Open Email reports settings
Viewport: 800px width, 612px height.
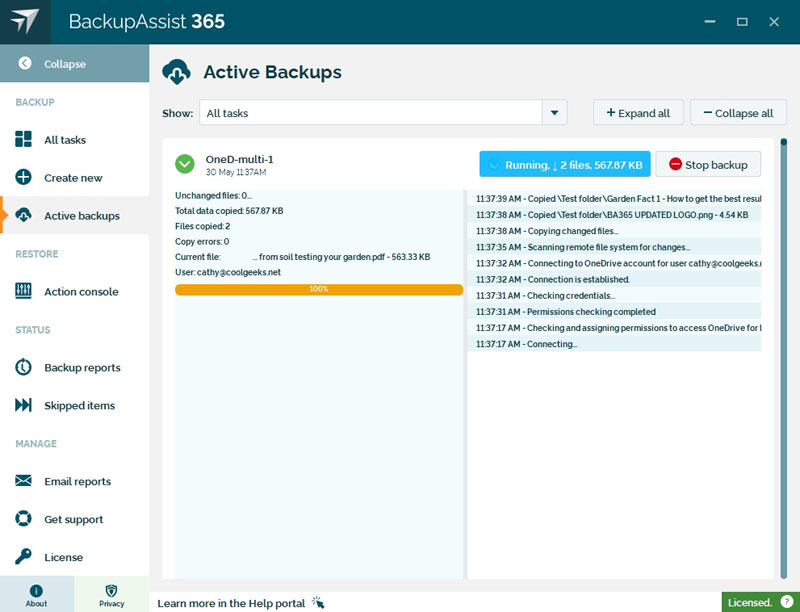coord(74,481)
